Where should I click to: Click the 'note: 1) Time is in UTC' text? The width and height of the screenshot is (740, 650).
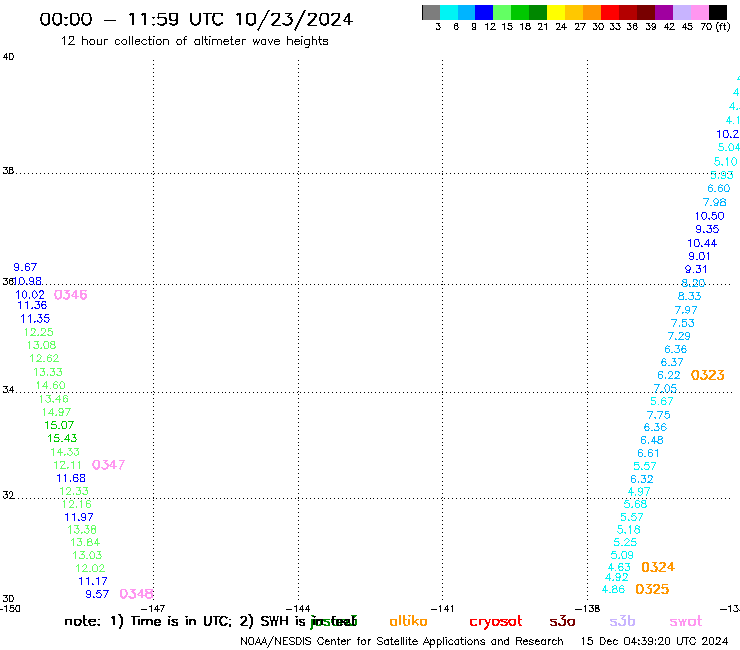pyautogui.click(x=147, y=621)
